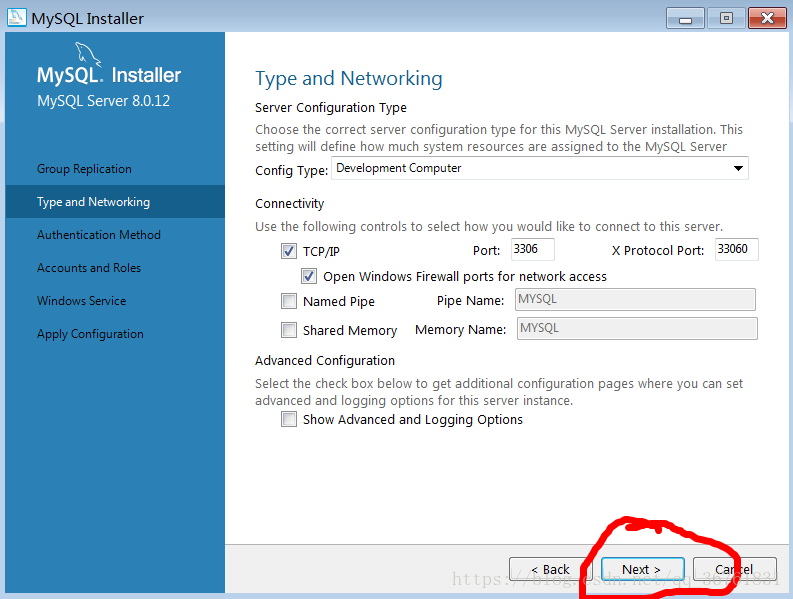Click the Type and Networking heading

(348, 79)
